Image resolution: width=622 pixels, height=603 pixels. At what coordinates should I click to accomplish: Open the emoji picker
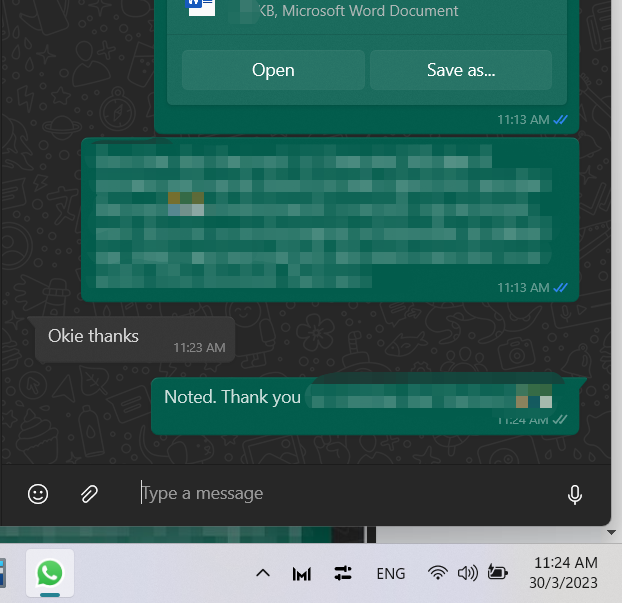[38, 494]
